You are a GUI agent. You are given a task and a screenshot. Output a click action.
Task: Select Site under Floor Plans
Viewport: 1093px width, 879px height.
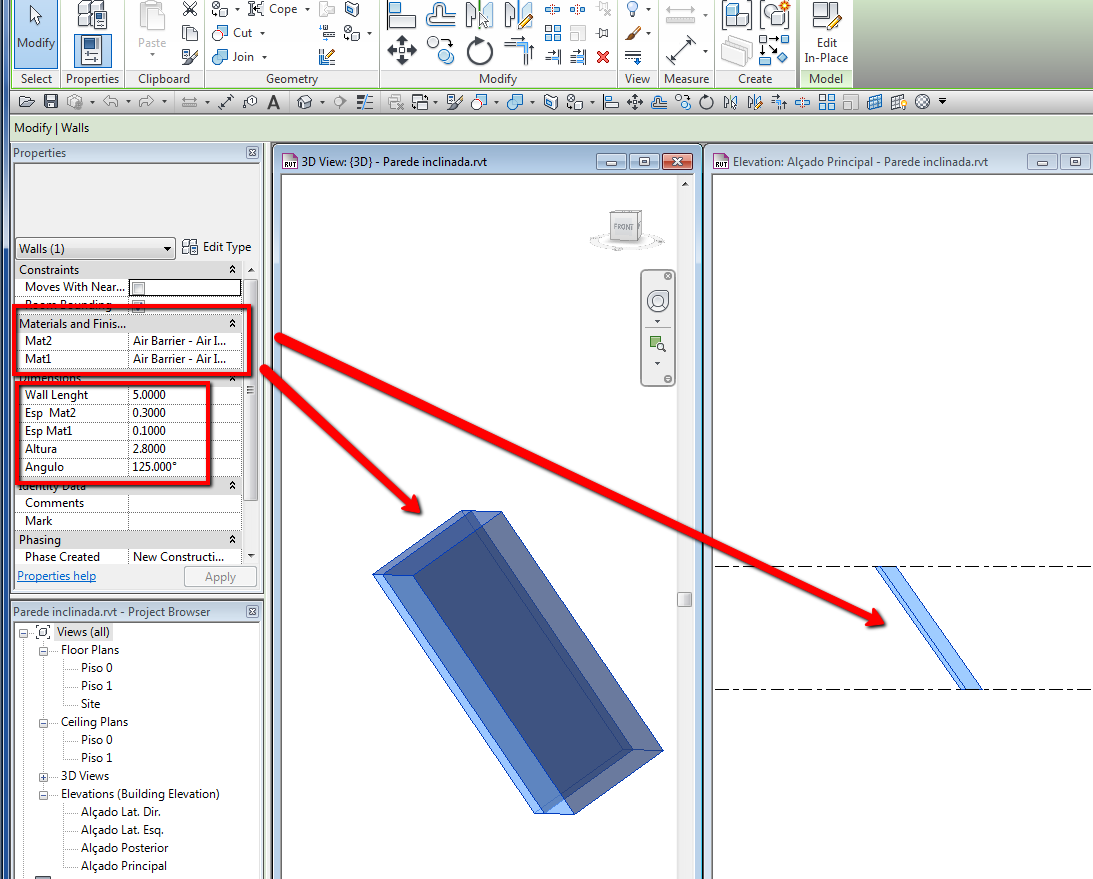coord(91,704)
